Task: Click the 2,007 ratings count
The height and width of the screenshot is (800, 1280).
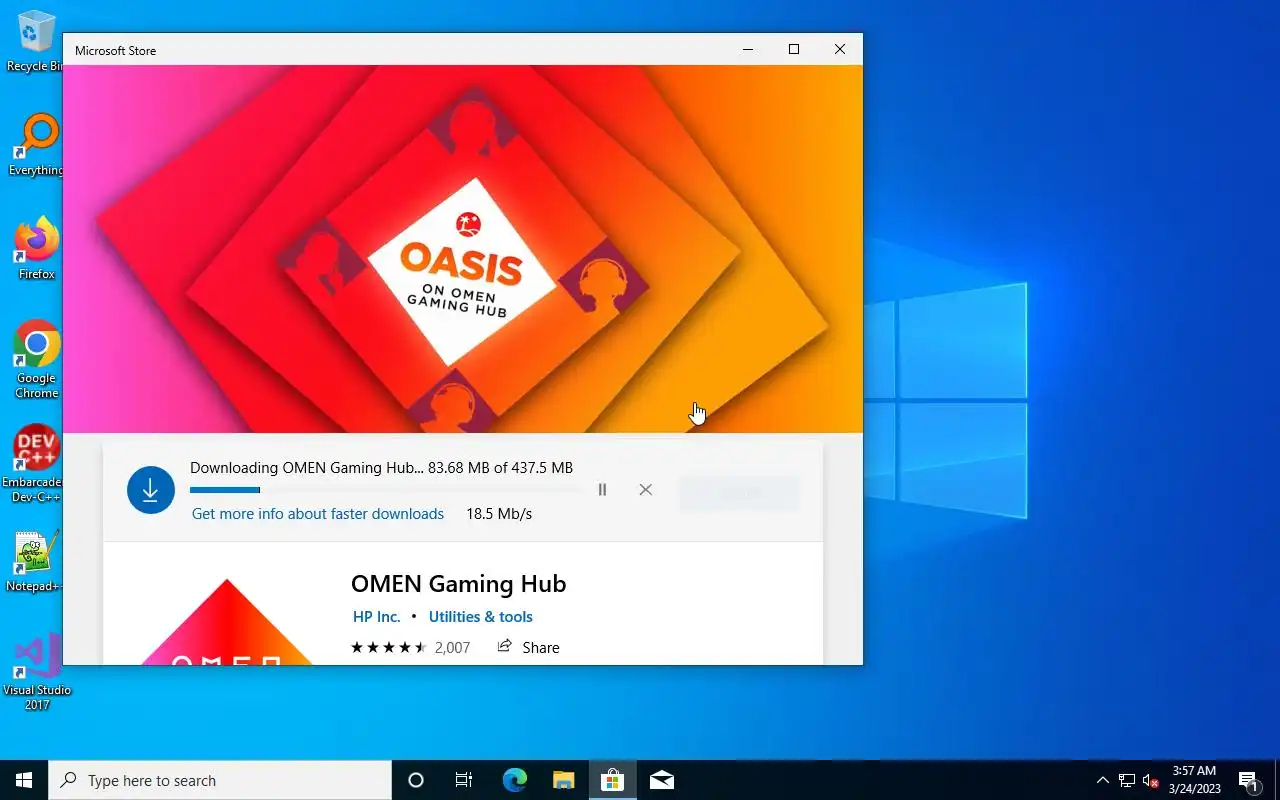Action: 452,648
